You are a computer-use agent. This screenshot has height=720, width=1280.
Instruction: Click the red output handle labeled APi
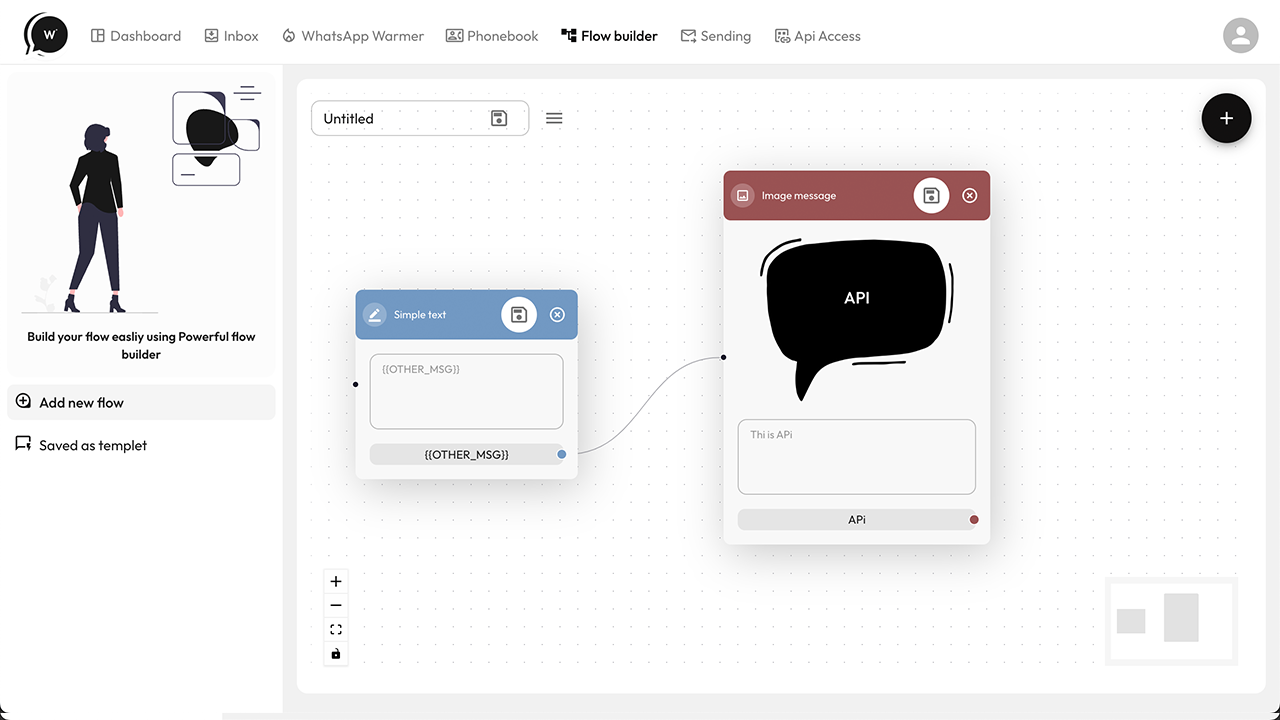pos(974,519)
